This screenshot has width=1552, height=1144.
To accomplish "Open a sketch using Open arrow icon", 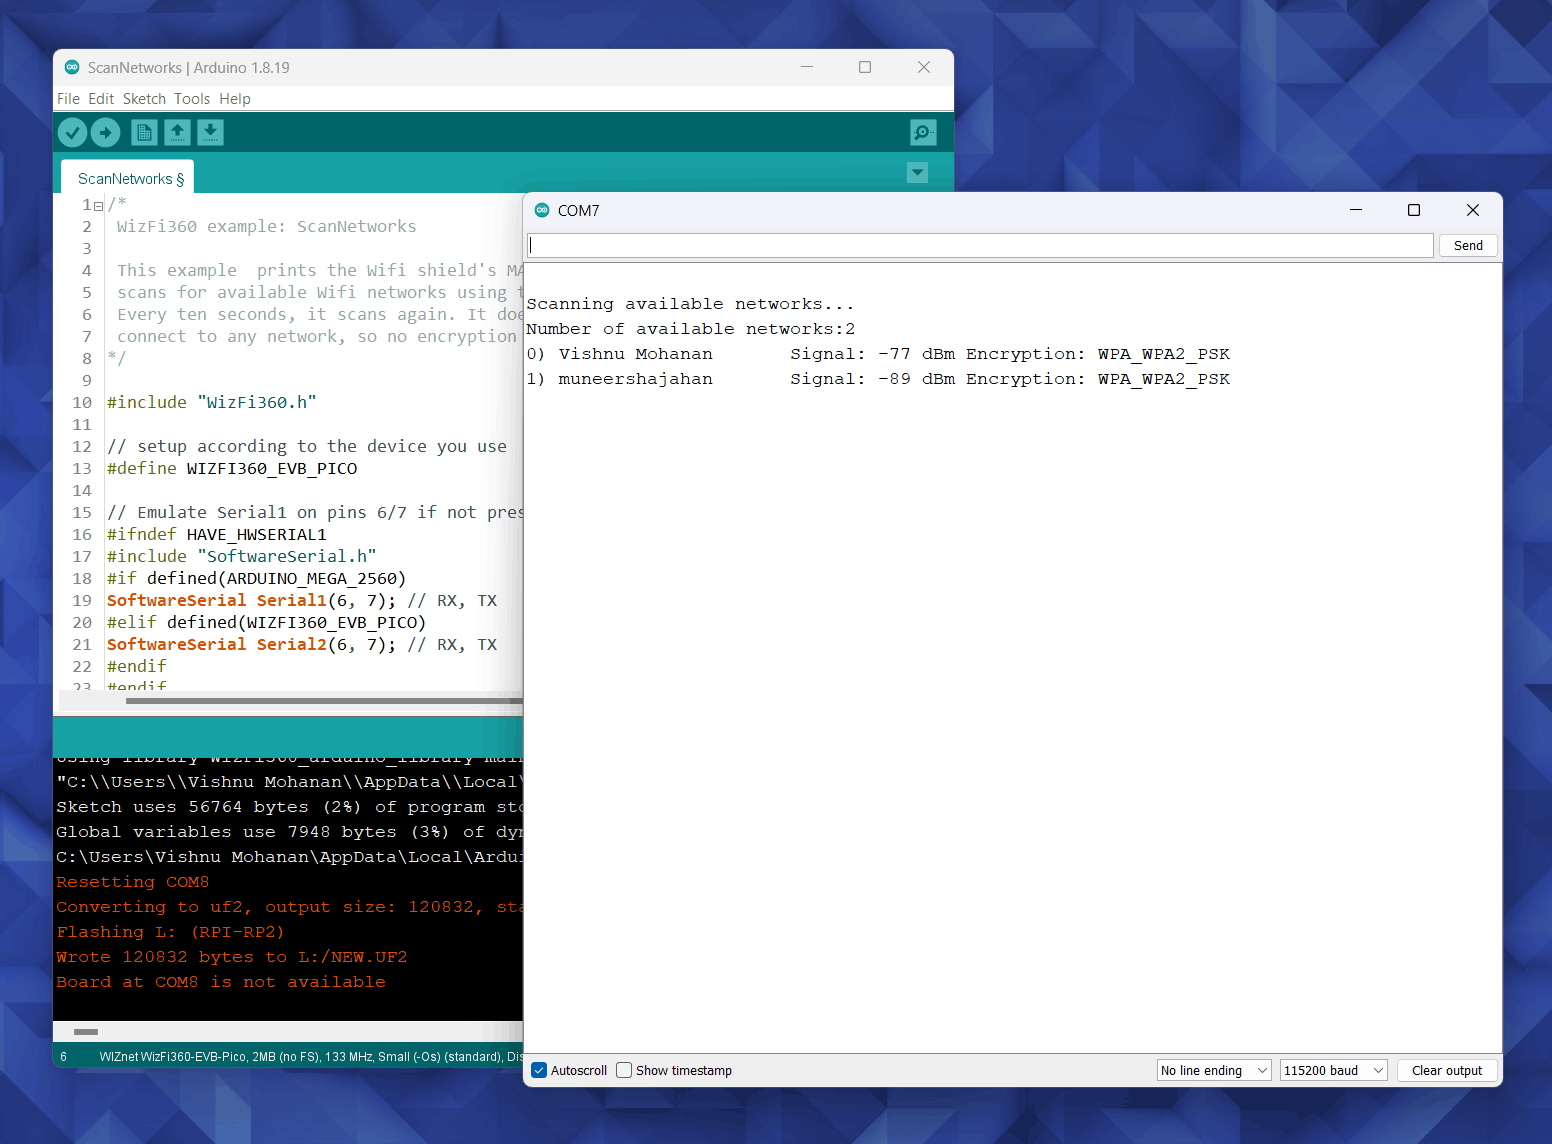I will click(177, 132).
